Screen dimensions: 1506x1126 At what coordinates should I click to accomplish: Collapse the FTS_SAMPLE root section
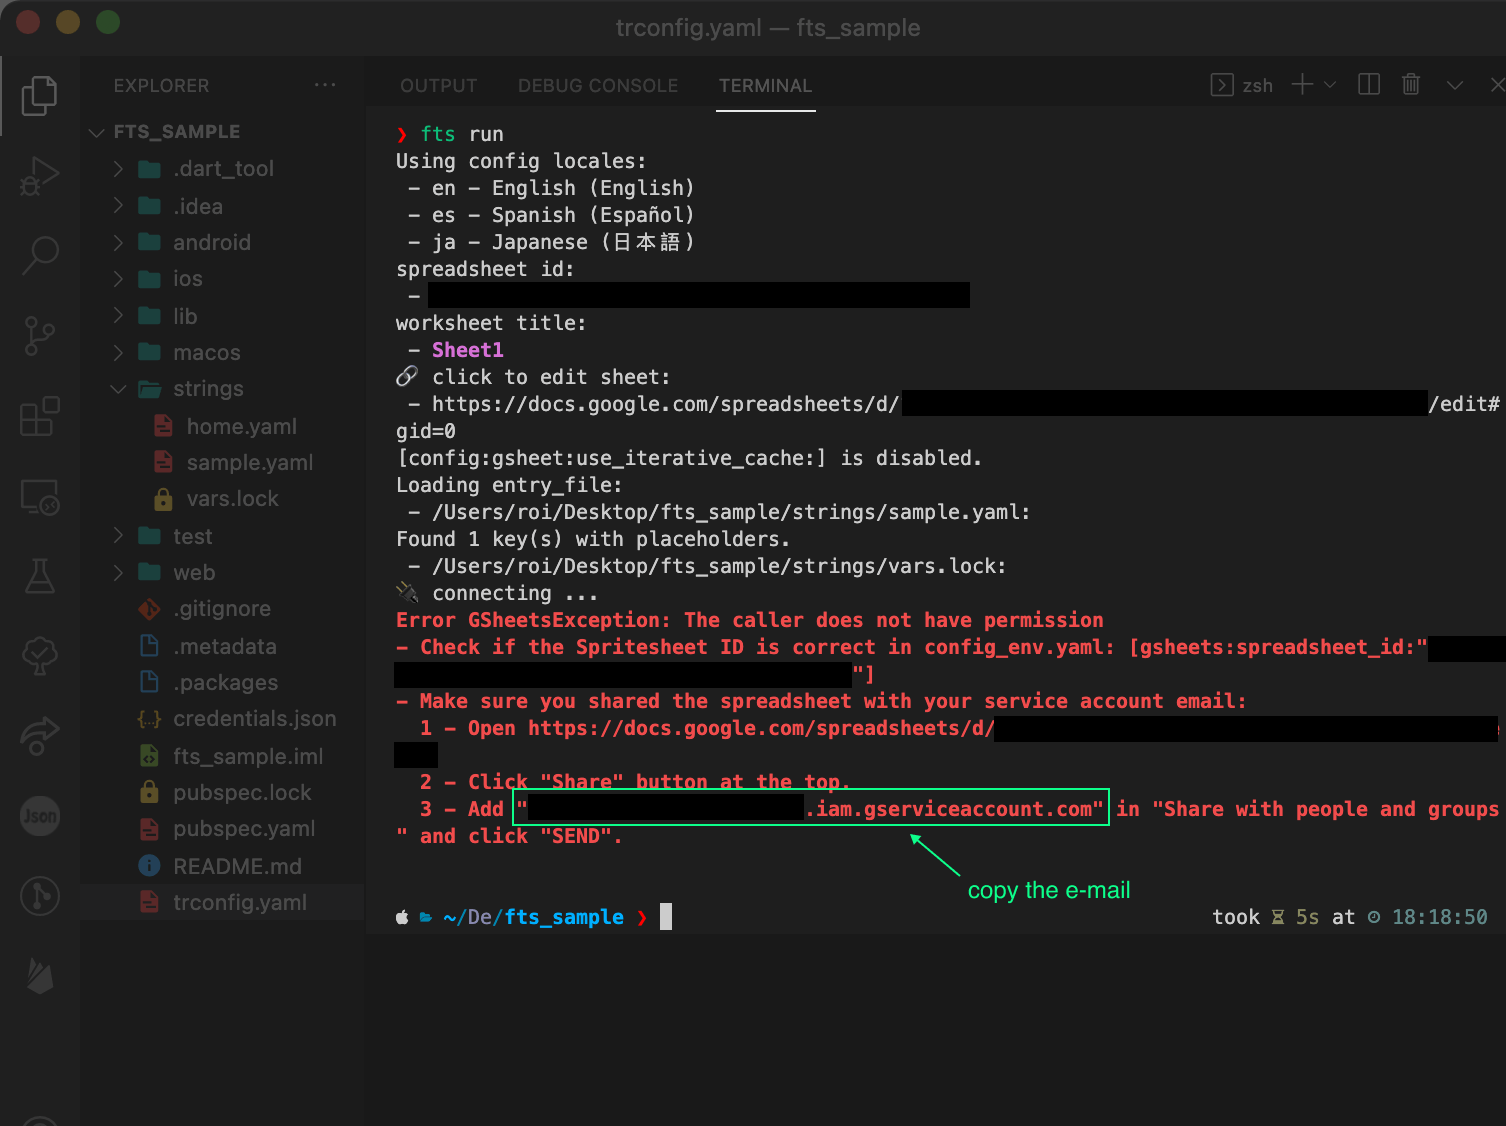97,132
